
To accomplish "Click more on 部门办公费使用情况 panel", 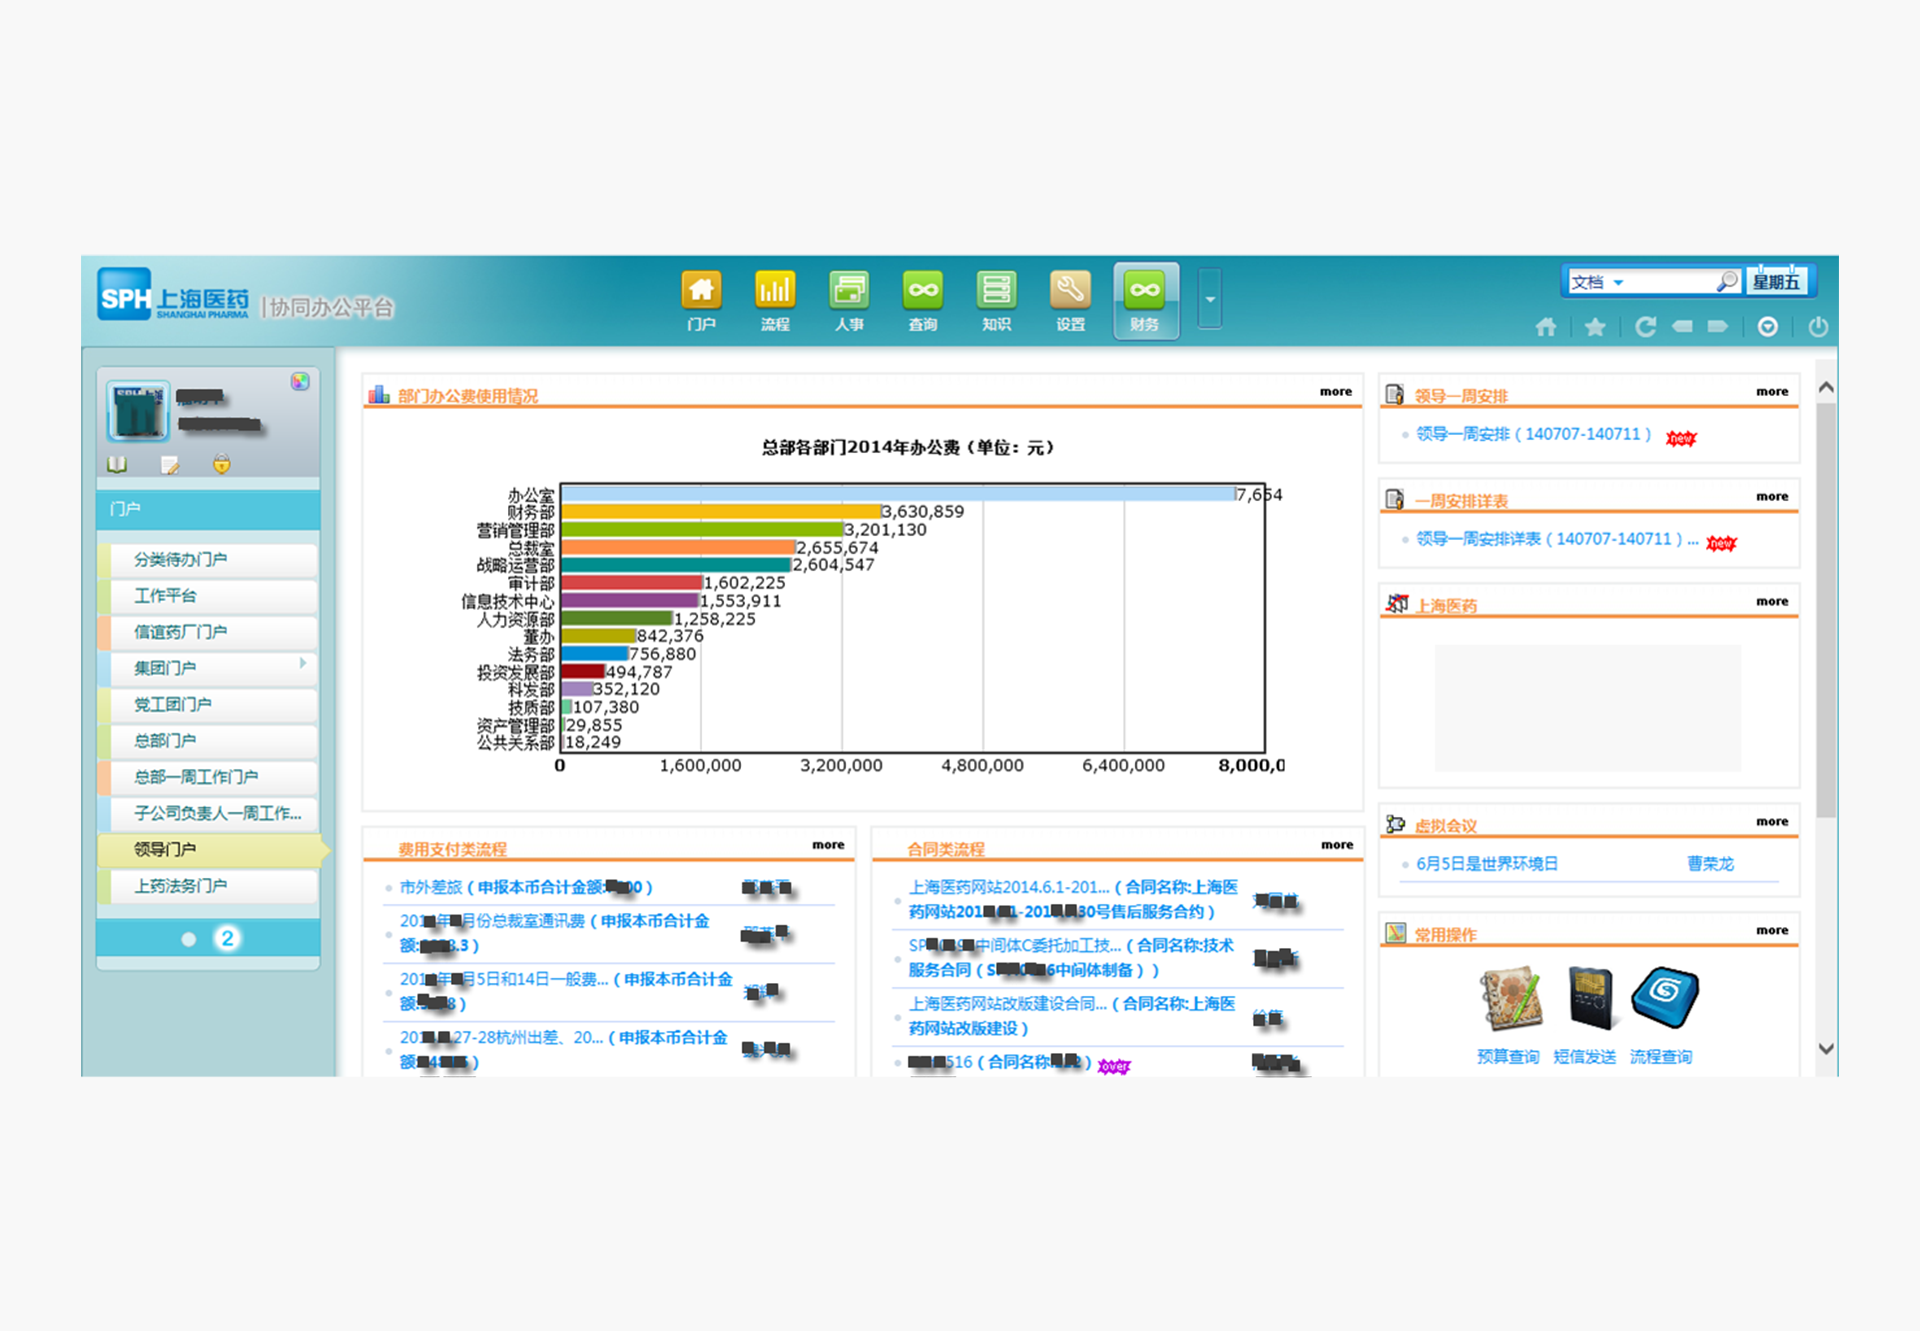I will (x=1335, y=392).
